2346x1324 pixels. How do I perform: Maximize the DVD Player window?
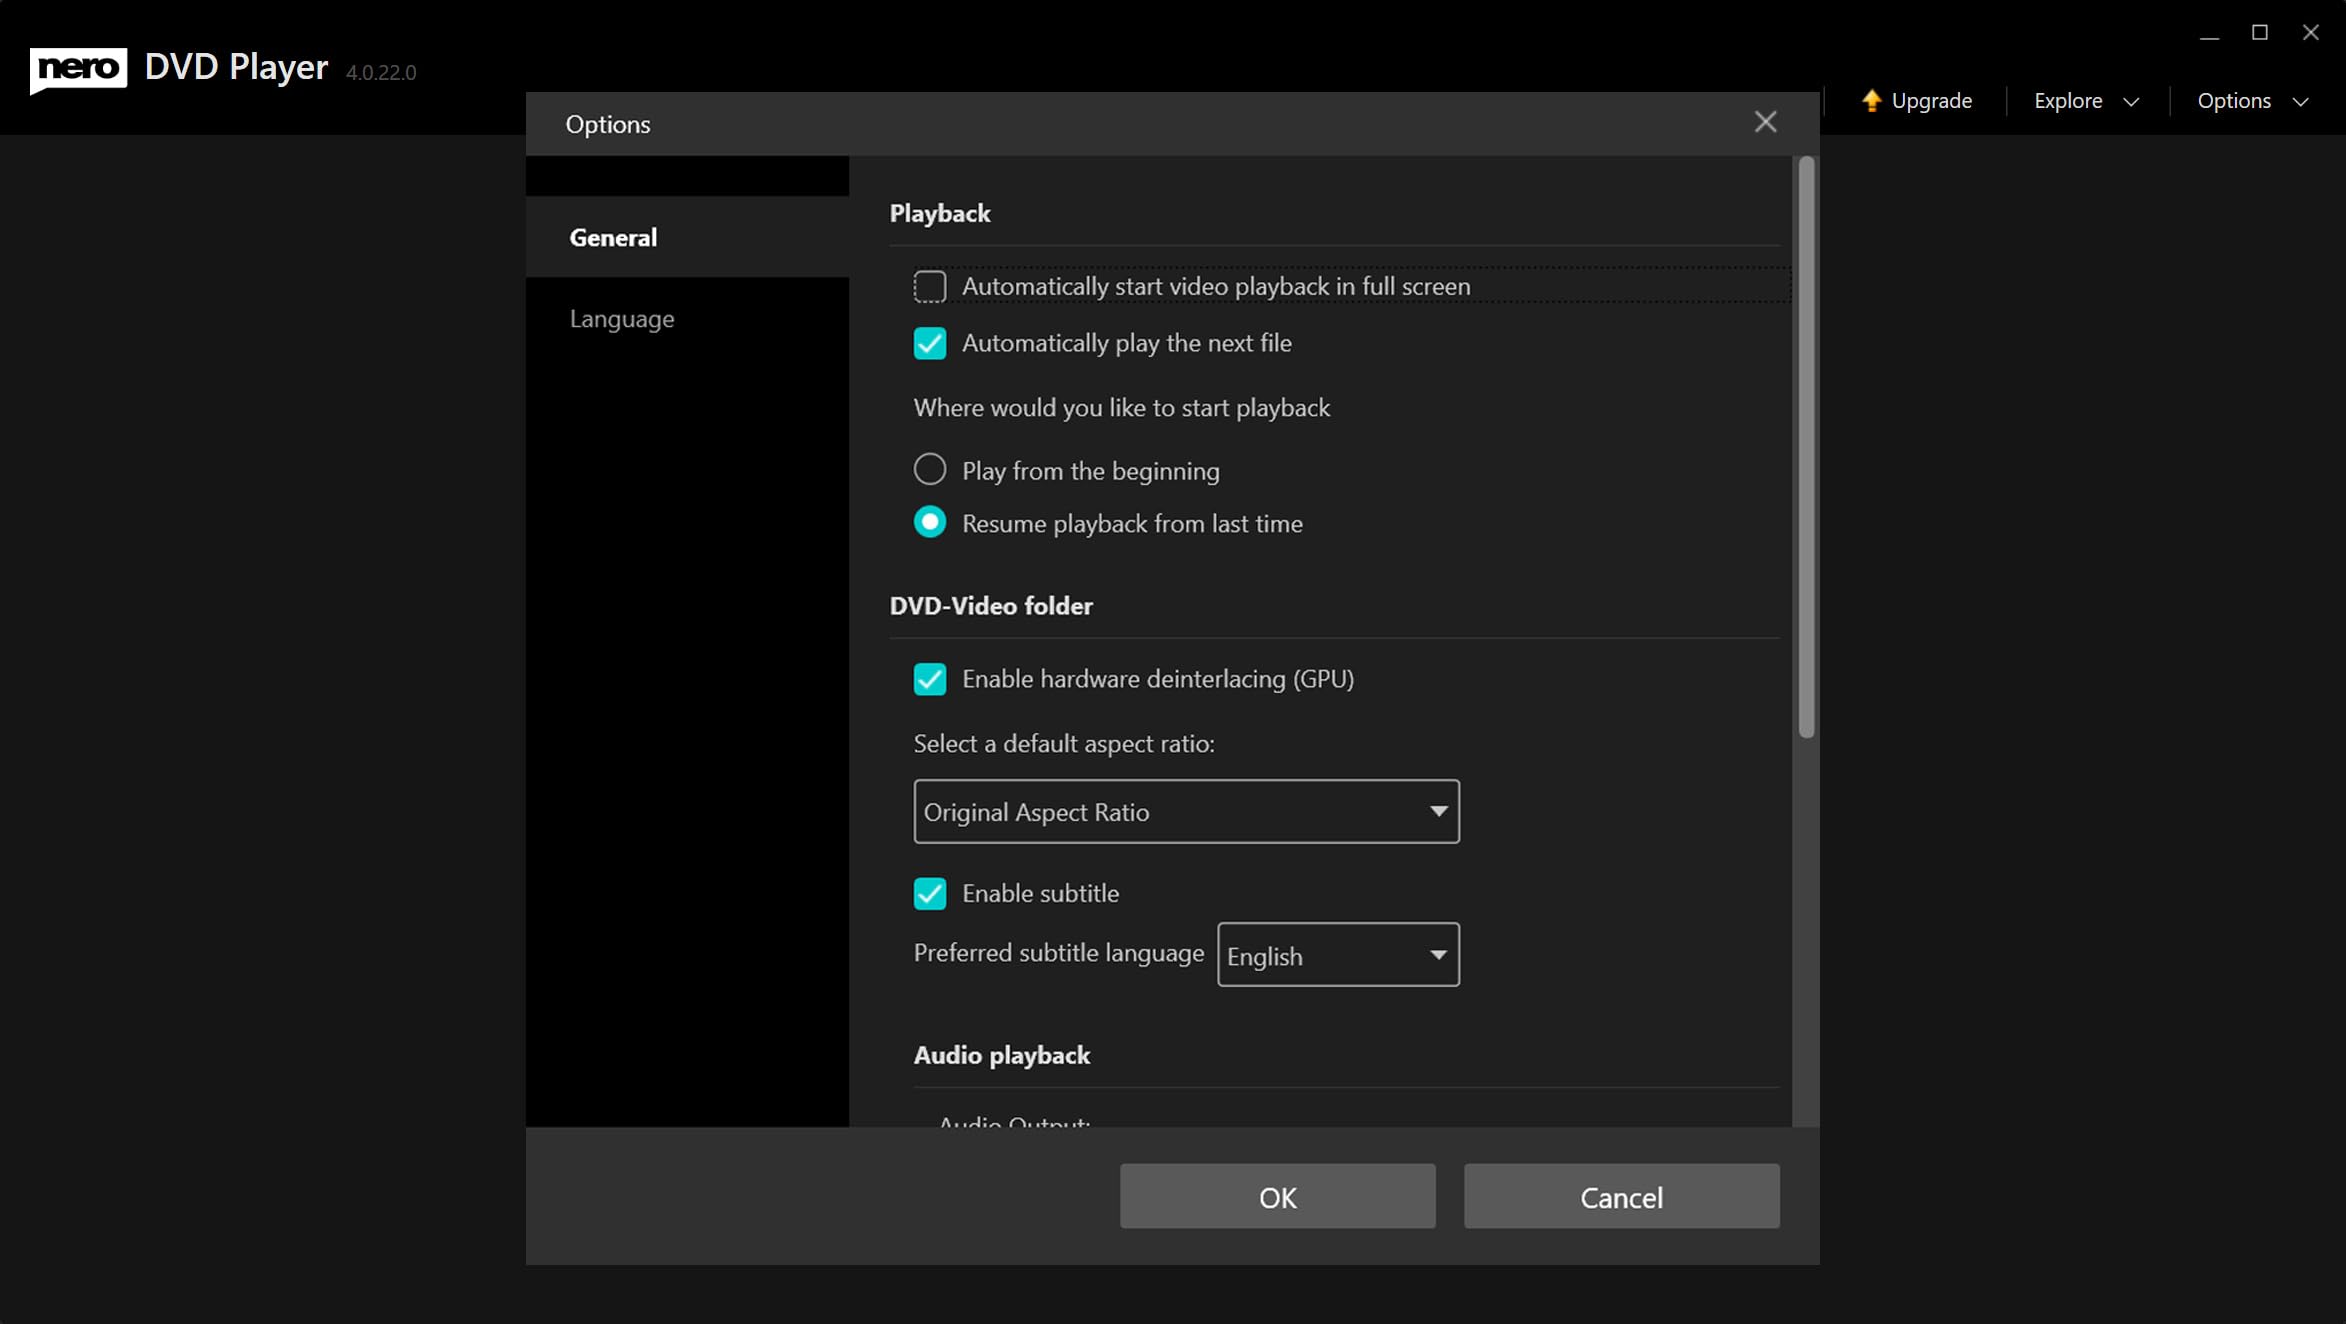coord(2259,33)
